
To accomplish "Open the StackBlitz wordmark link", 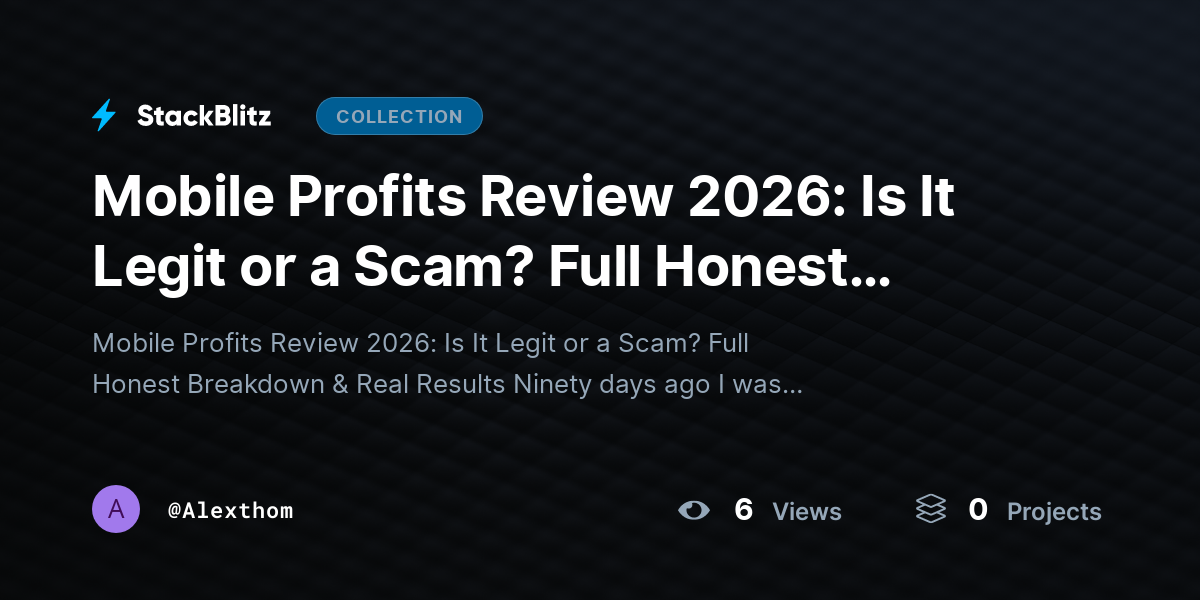I will tap(204, 116).
